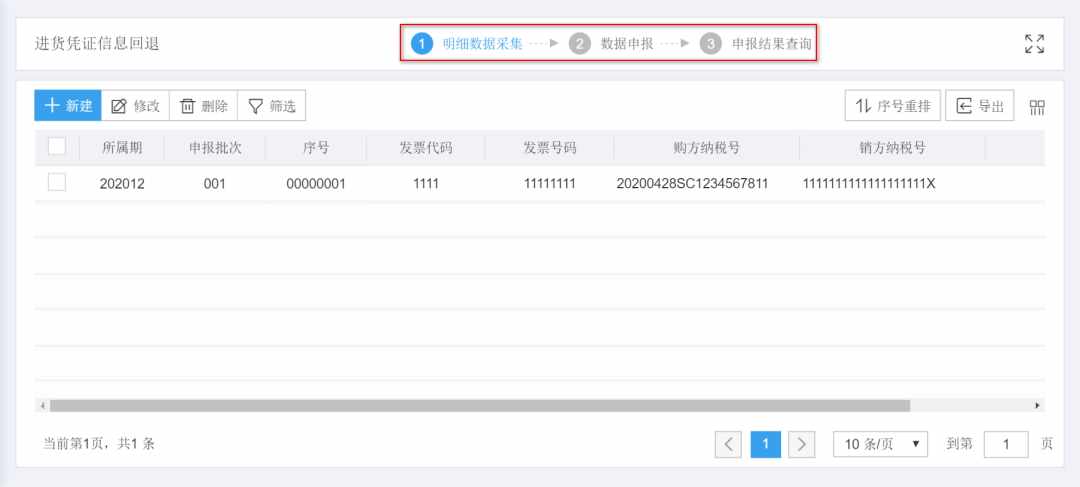Click the 到第 page number input field
Screen dimensions: 1080x487
1006,444
